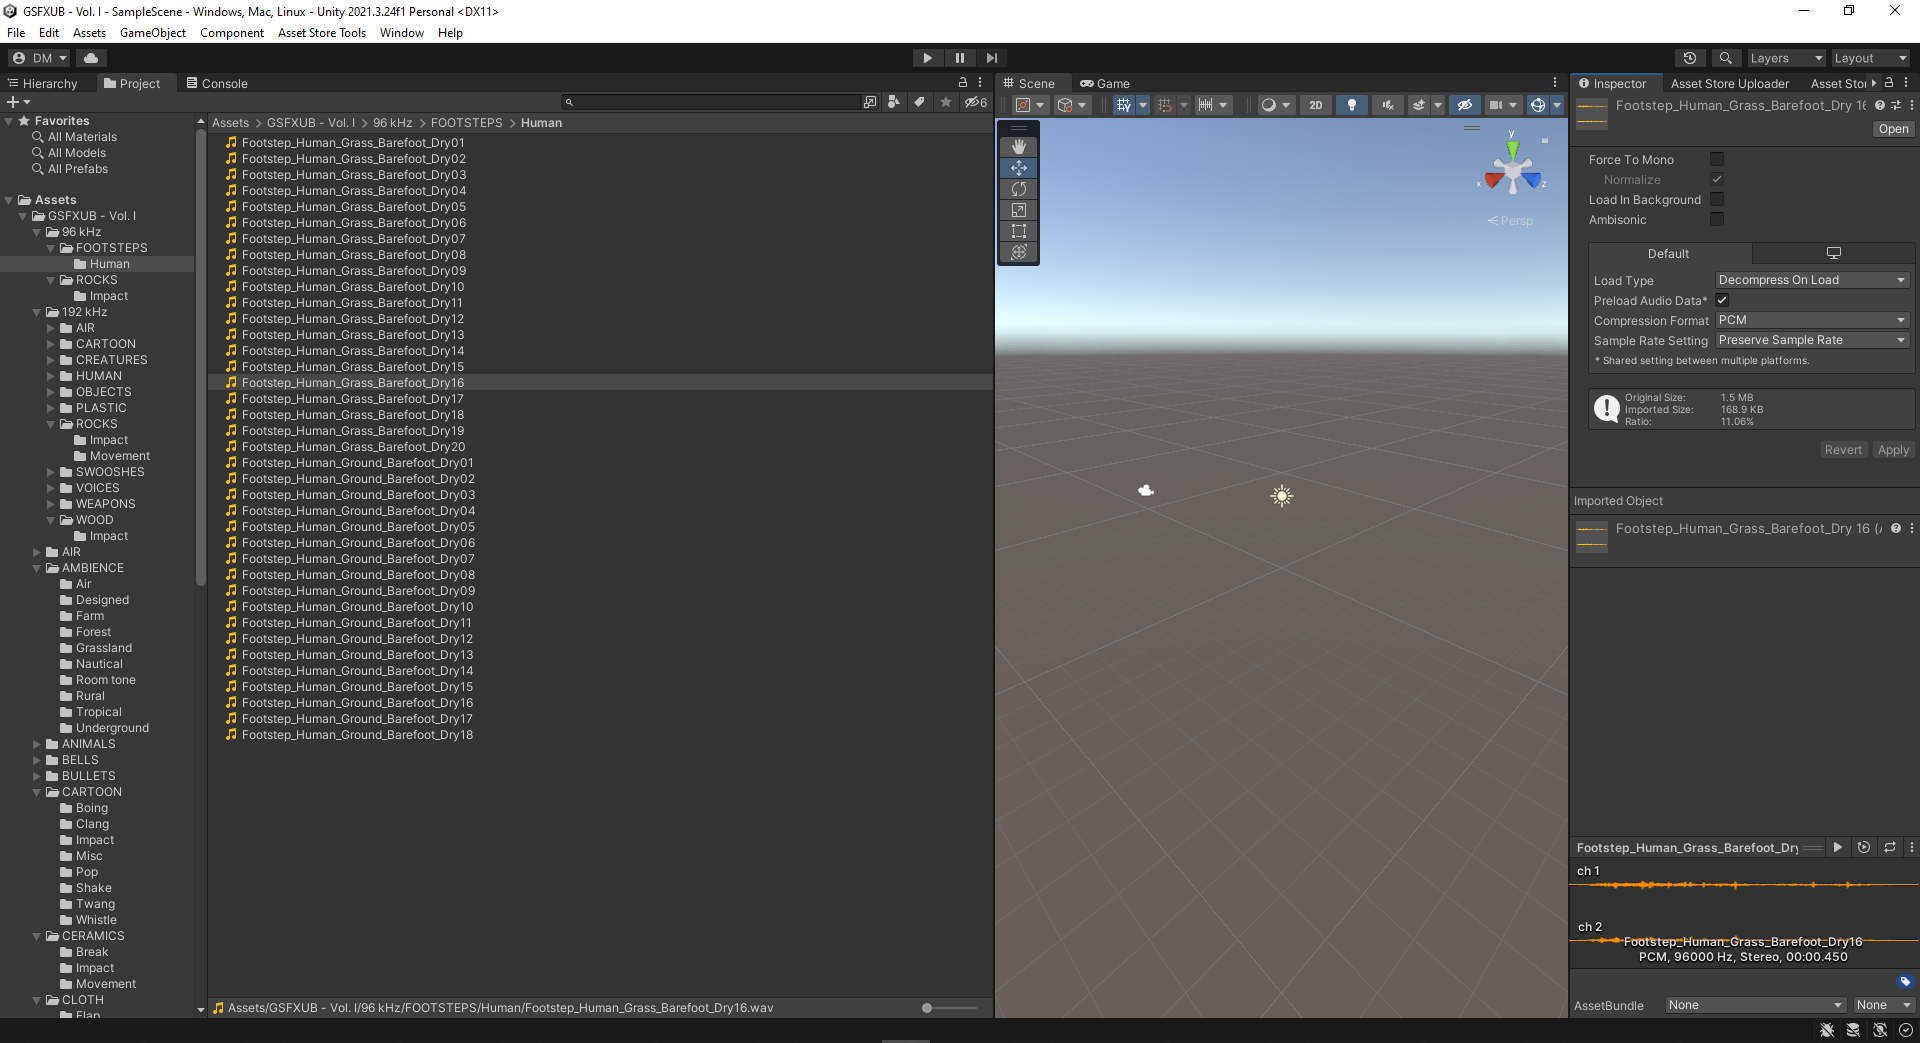Toggle Scene lighting bulb button
Image resolution: width=1920 pixels, height=1043 pixels.
[x=1351, y=105]
